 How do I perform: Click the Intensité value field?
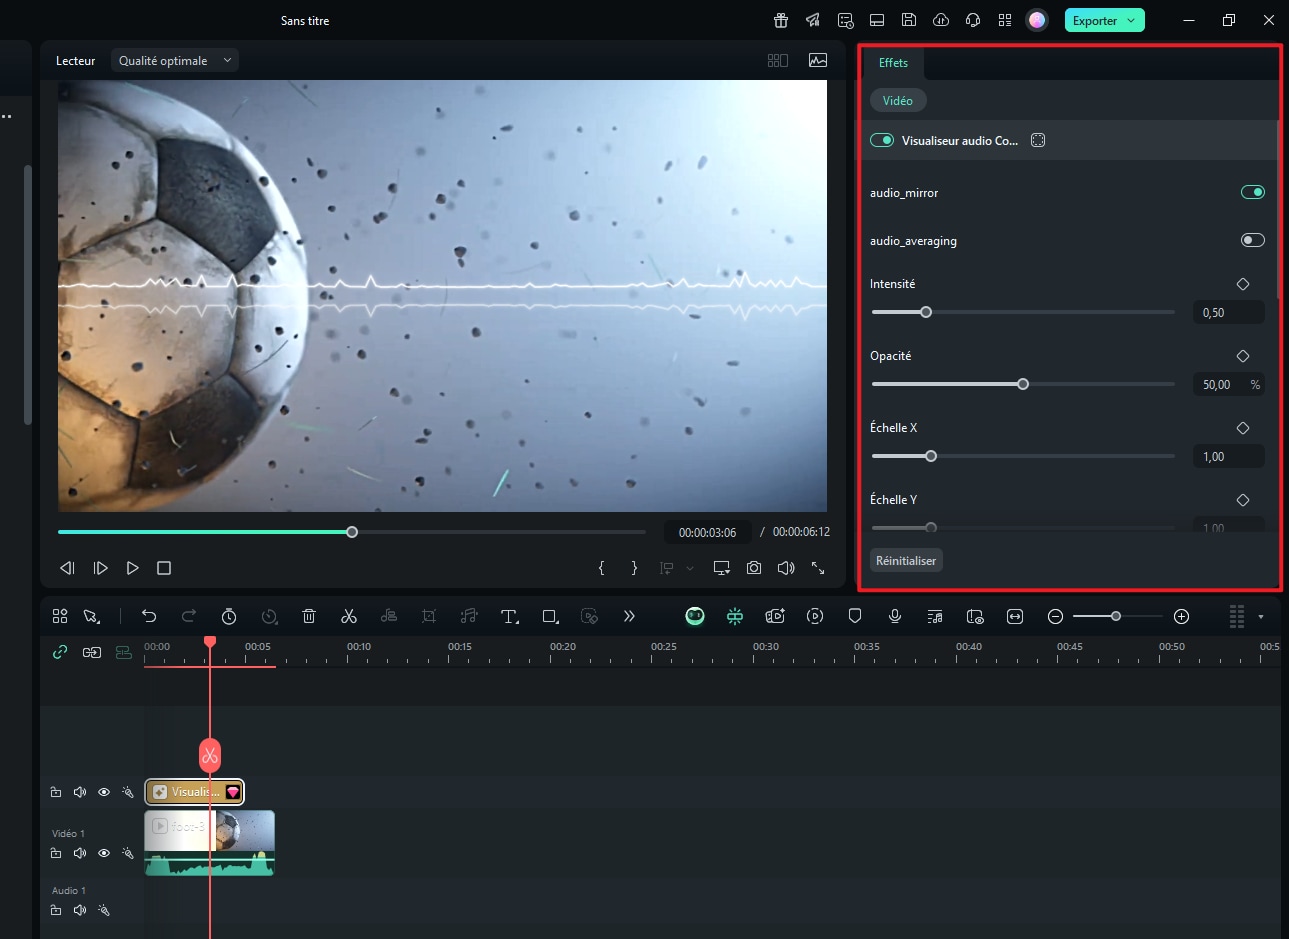[x=1227, y=313]
